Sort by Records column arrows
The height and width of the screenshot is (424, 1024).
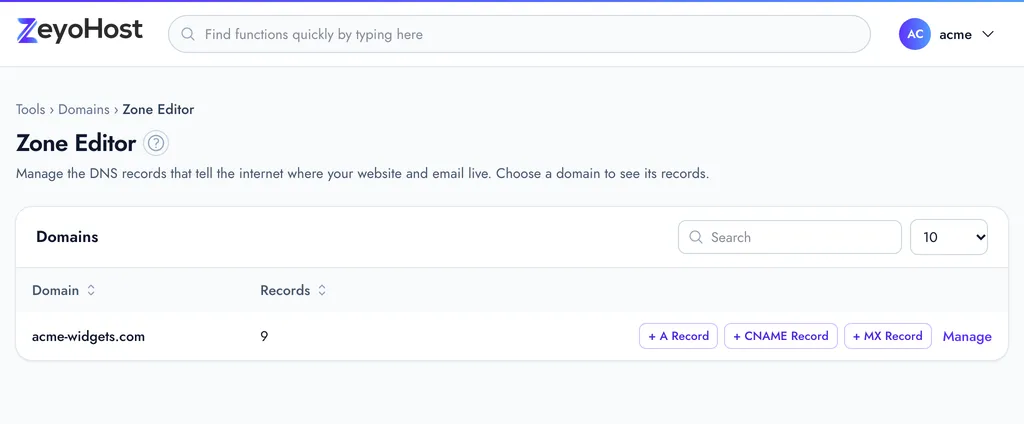322,290
